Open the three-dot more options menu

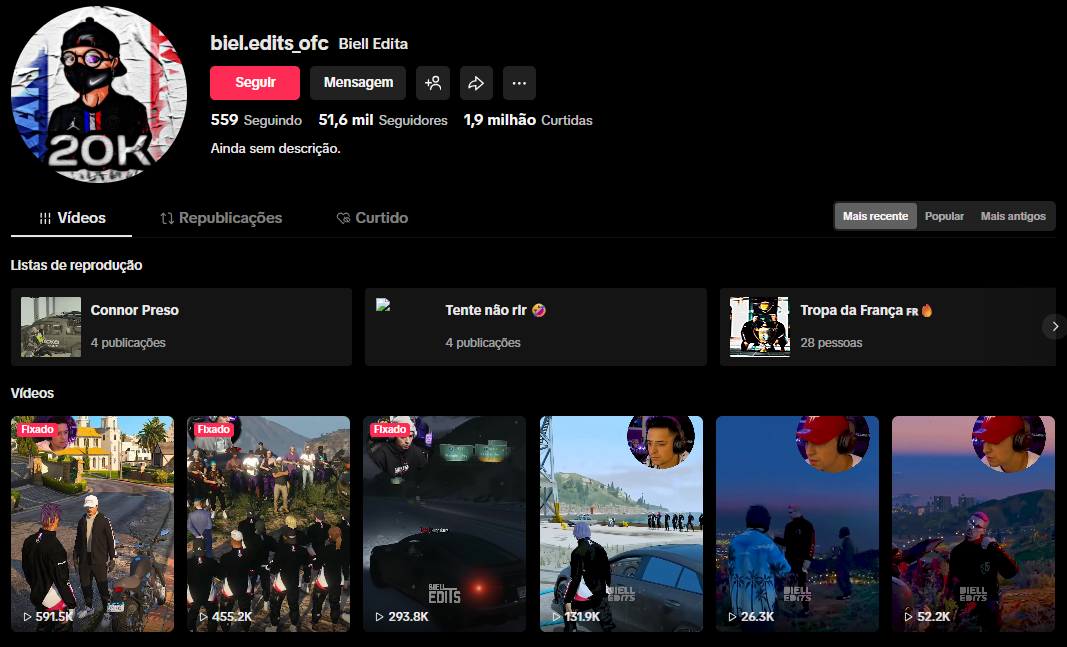519,83
